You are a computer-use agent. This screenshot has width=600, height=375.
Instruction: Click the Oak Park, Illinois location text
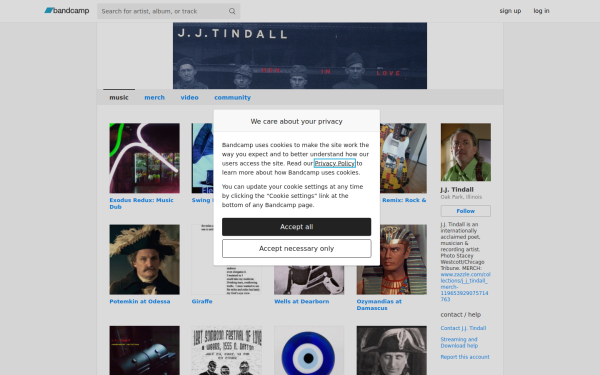(x=461, y=197)
